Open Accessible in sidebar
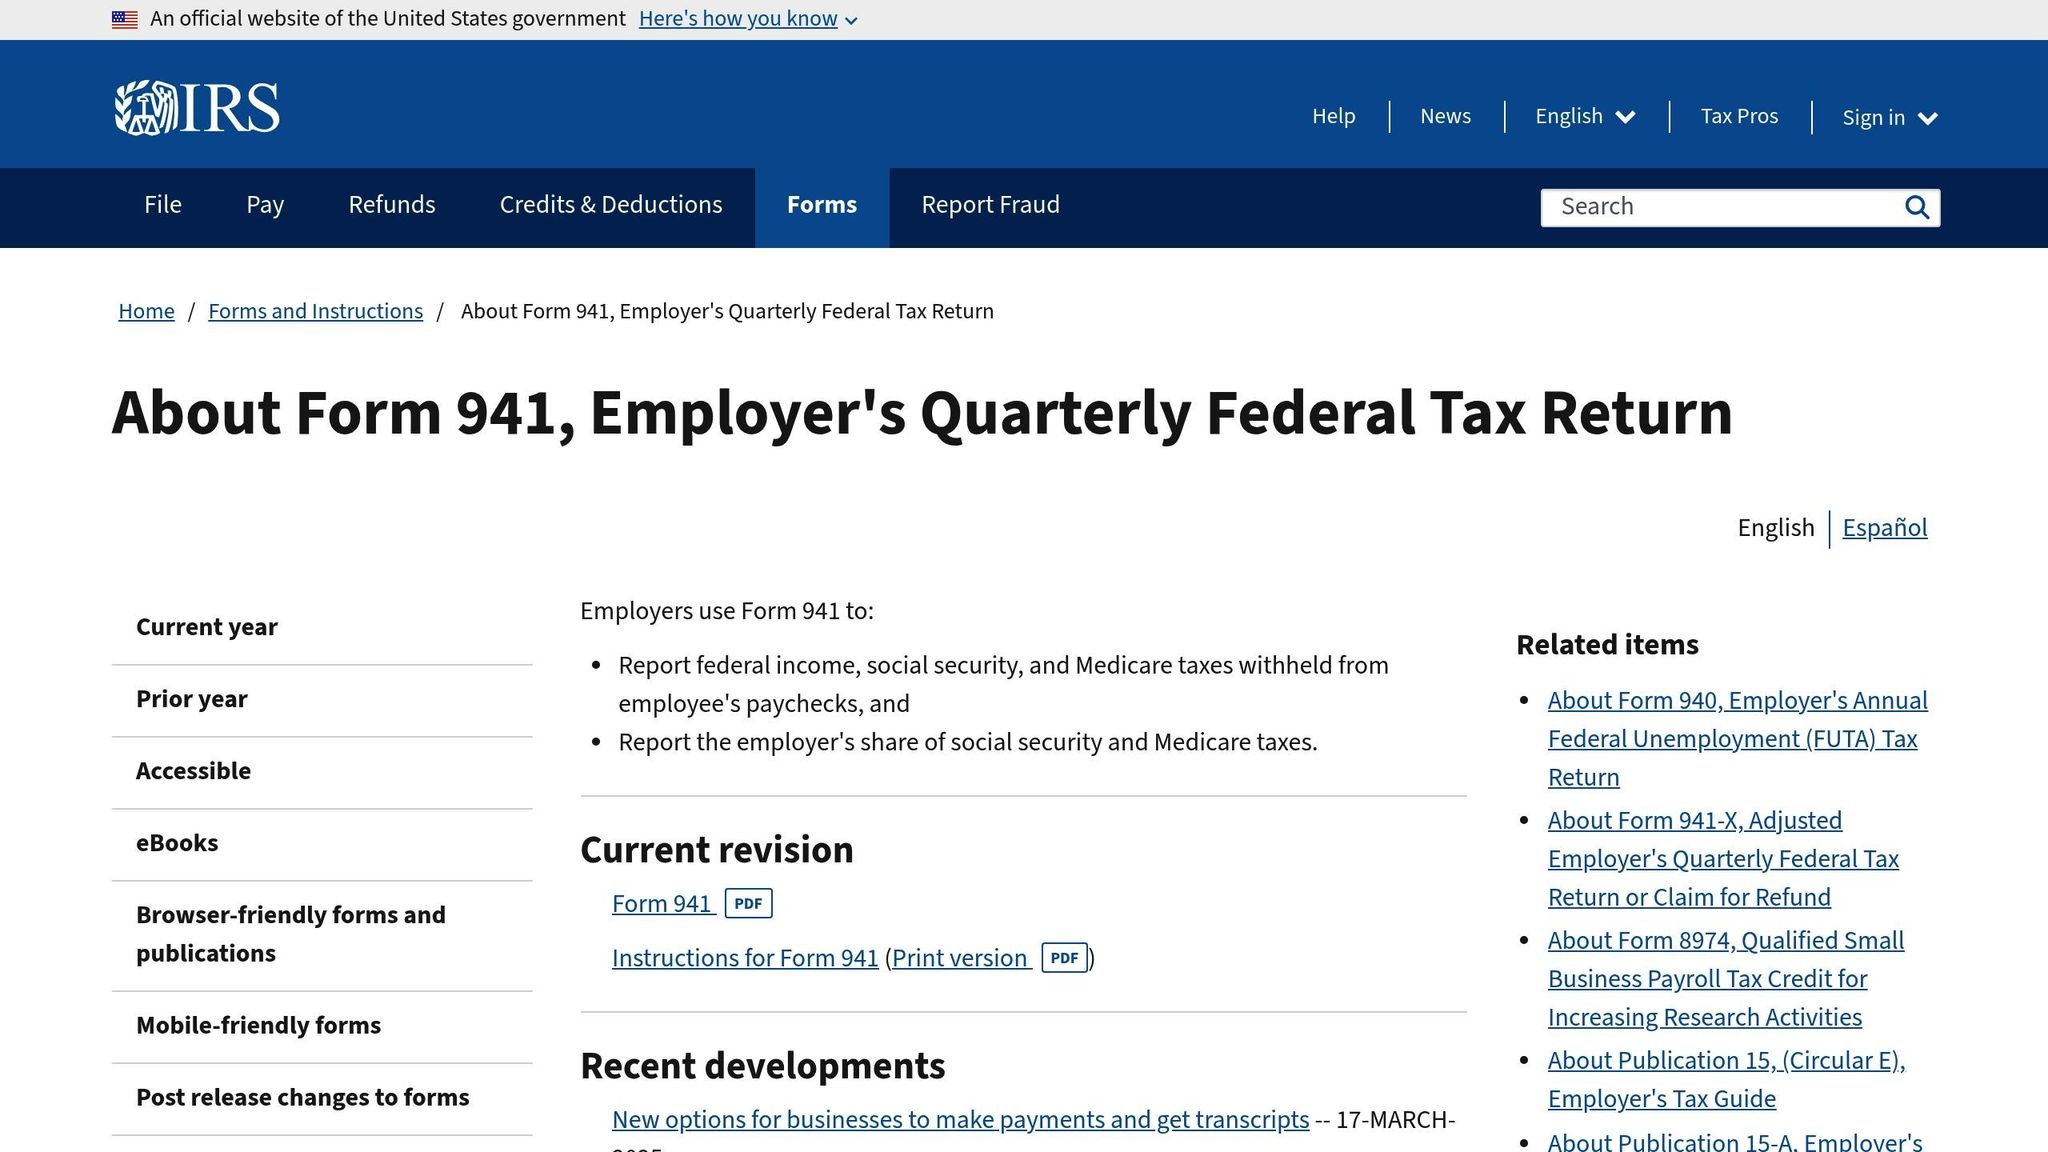 click(322, 771)
